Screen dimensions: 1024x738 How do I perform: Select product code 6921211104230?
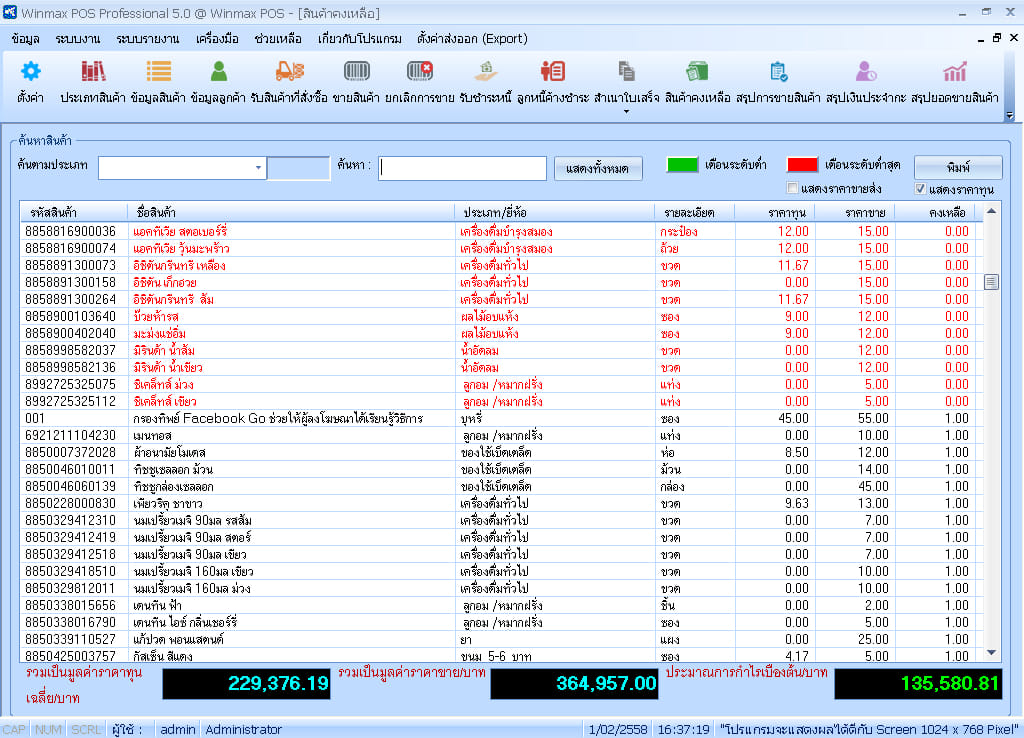(71, 435)
